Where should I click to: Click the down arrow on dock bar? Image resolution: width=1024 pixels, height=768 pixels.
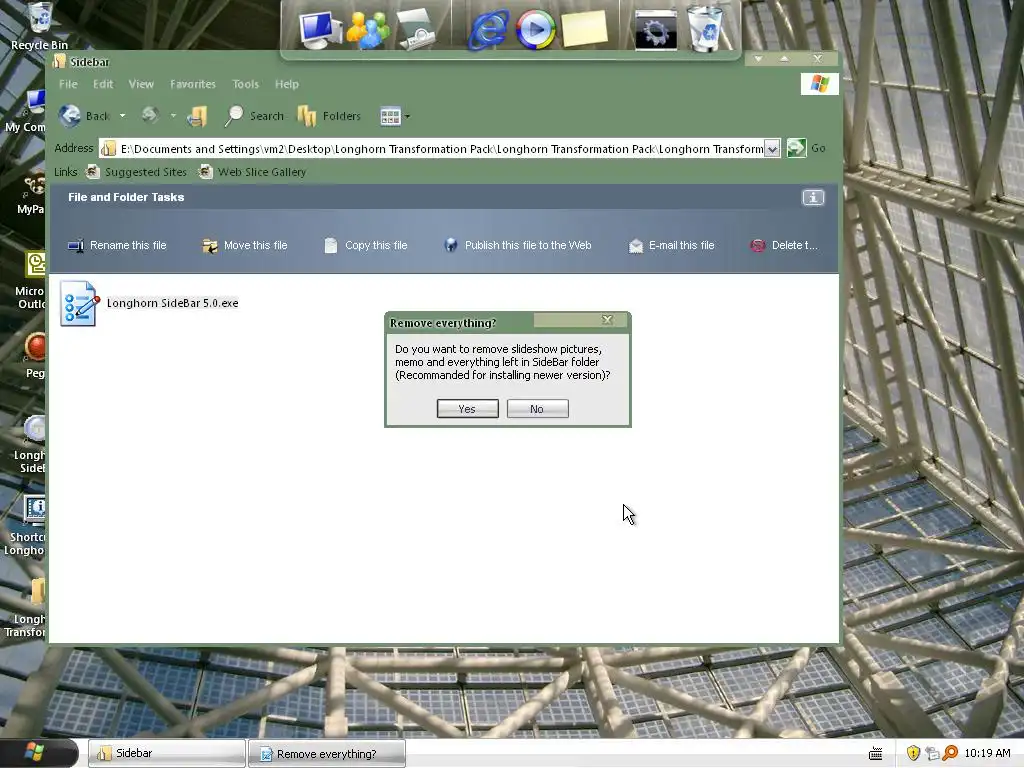[758, 59]
